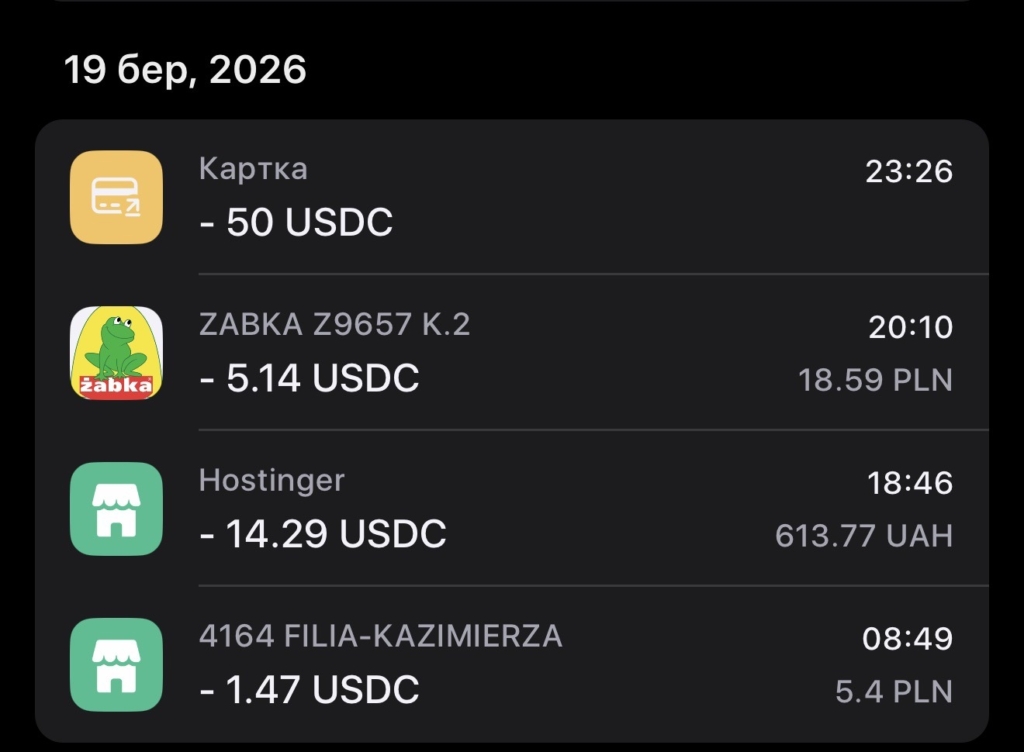Screen dimensions: 1024x752
Task: Open the Żabka merchant avatar image
Action: [x=115, y=353]
